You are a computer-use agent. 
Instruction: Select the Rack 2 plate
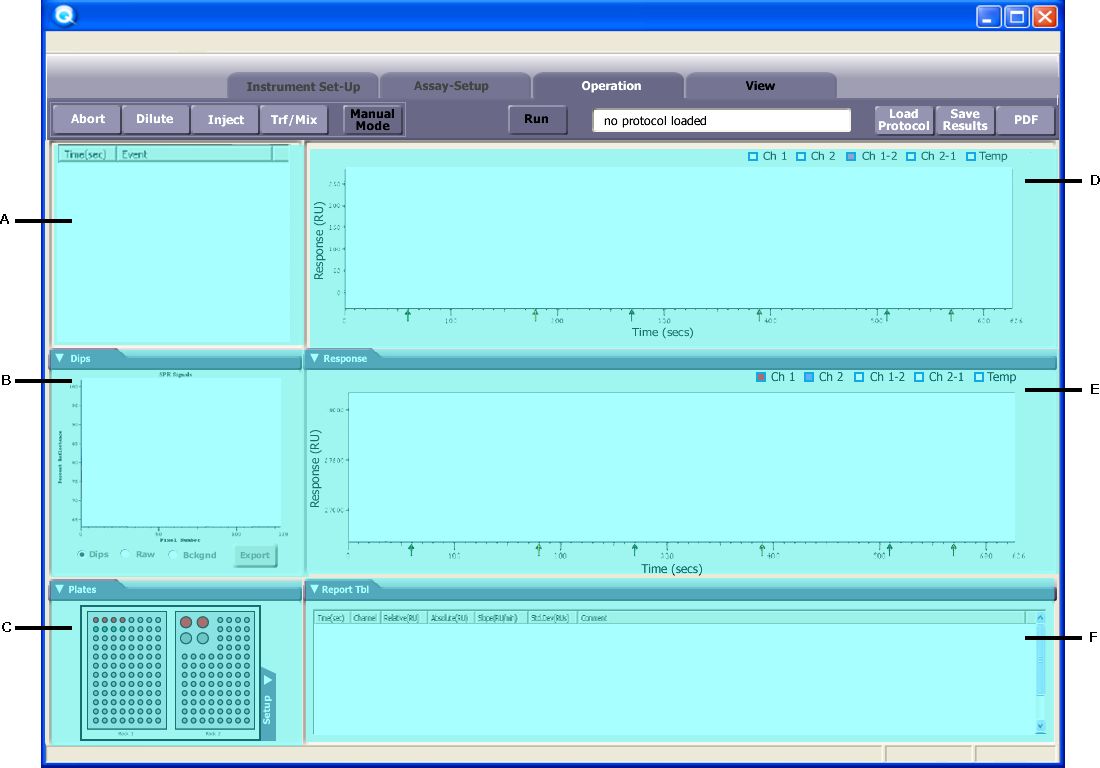pos(214,671)
